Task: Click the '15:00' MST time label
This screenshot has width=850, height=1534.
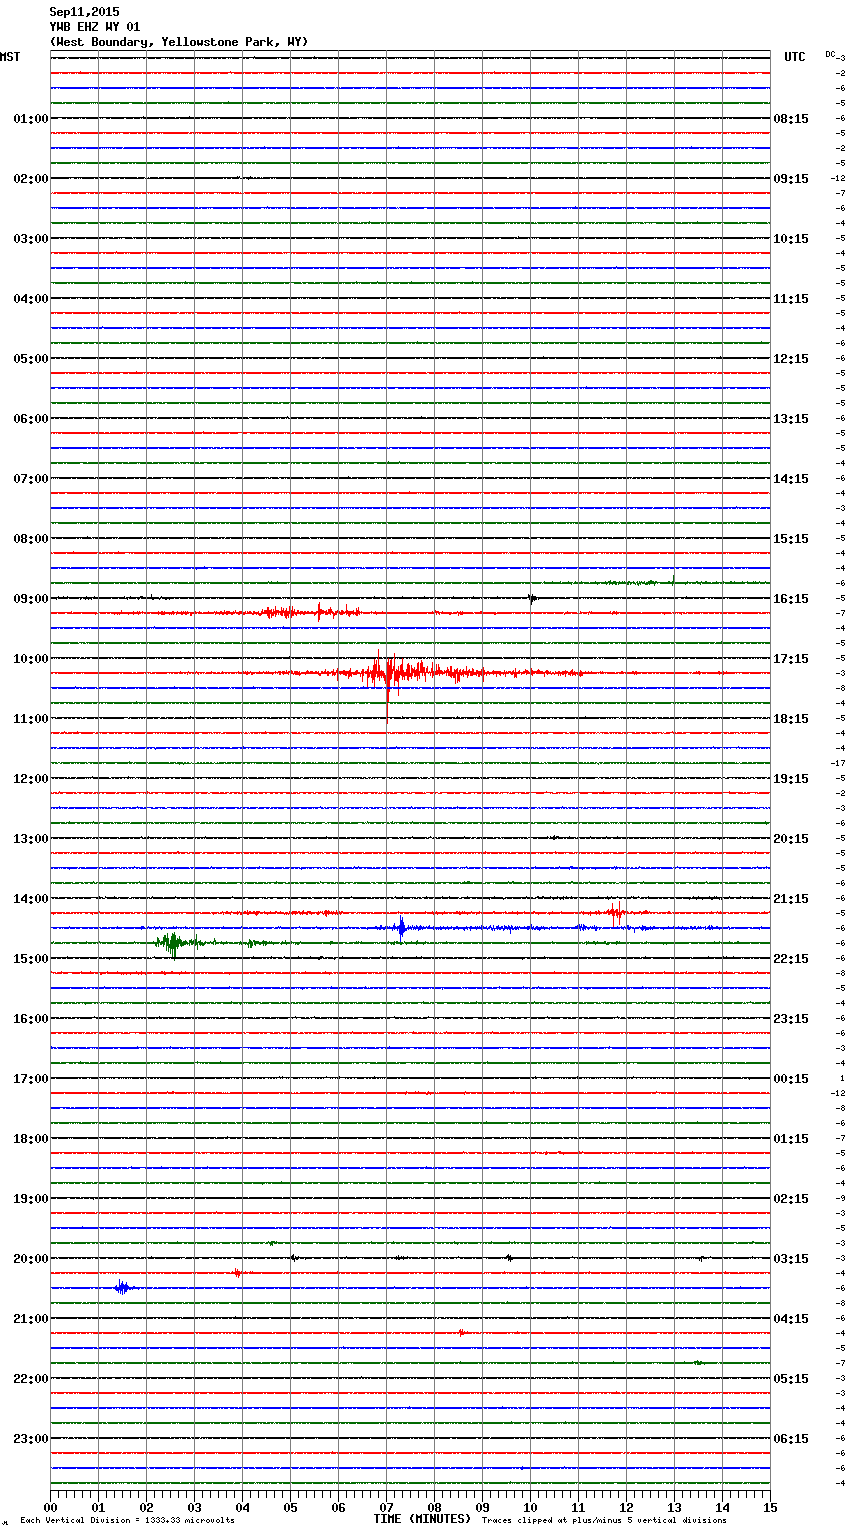Action: [31, 959]
